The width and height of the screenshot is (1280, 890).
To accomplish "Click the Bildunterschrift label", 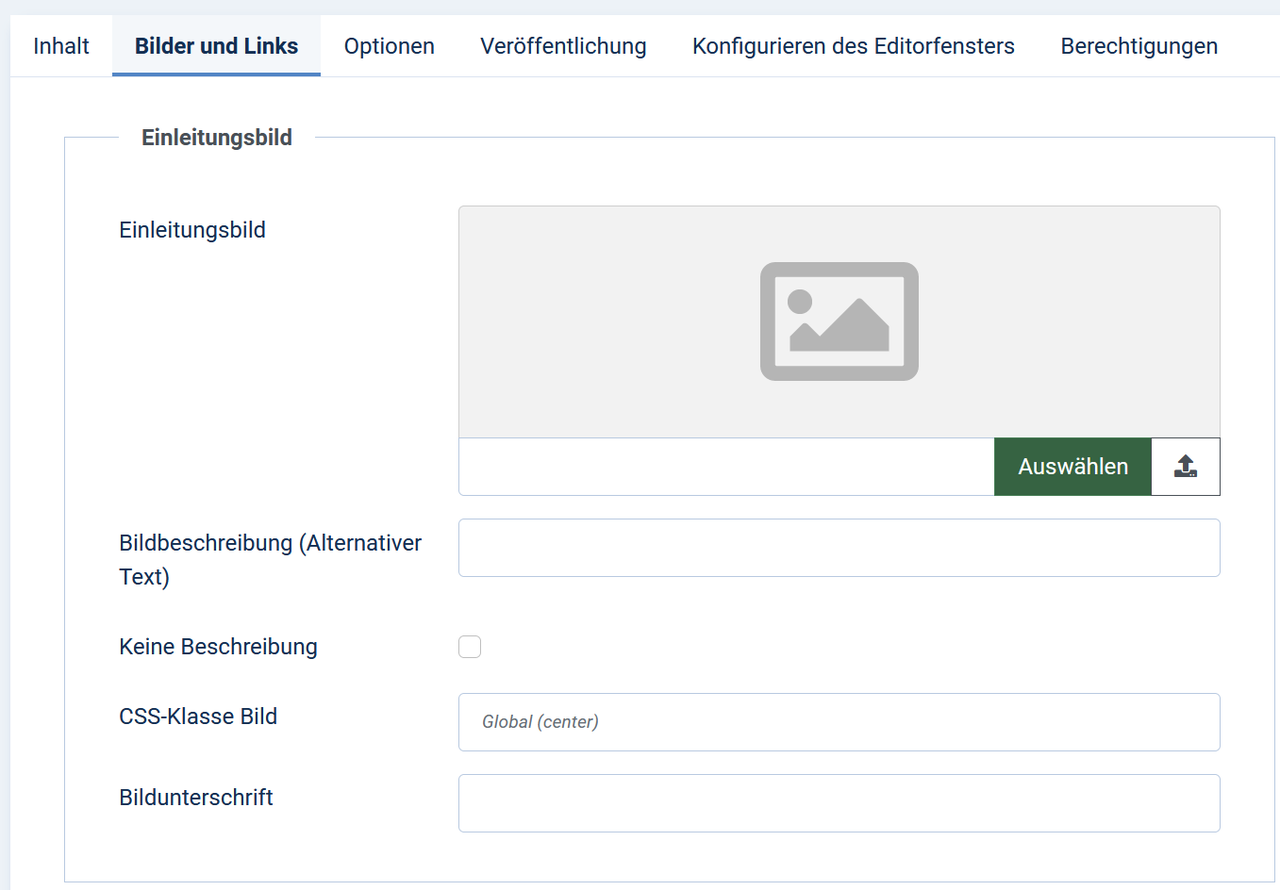I will 196,797.
